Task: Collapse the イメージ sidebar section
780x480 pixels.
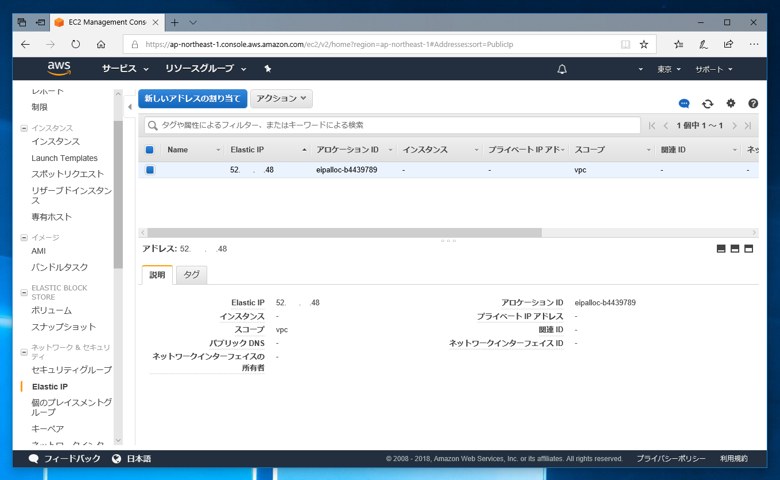Action: pos(24,238)
